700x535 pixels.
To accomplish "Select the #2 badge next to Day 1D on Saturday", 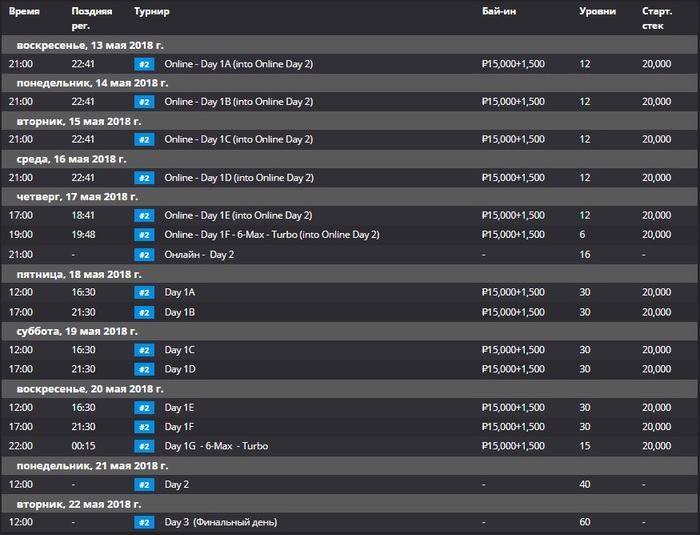I will tap(144, 369).
